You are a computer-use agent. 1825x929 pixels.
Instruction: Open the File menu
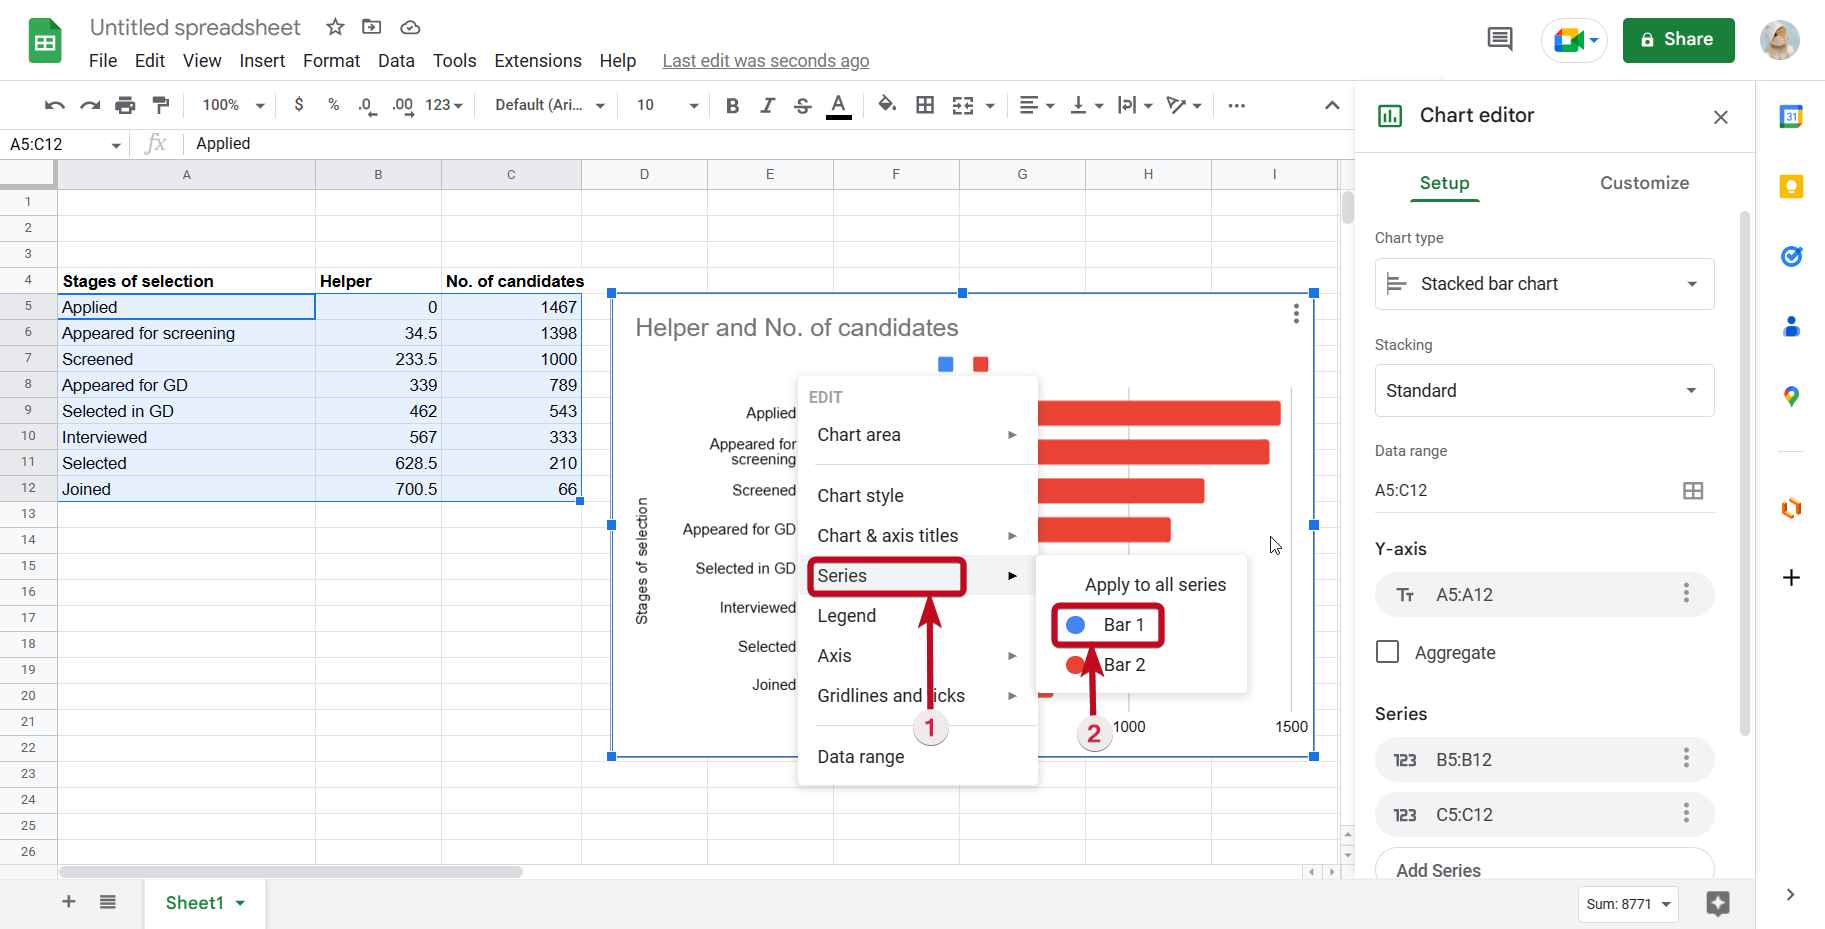(103, 61)
